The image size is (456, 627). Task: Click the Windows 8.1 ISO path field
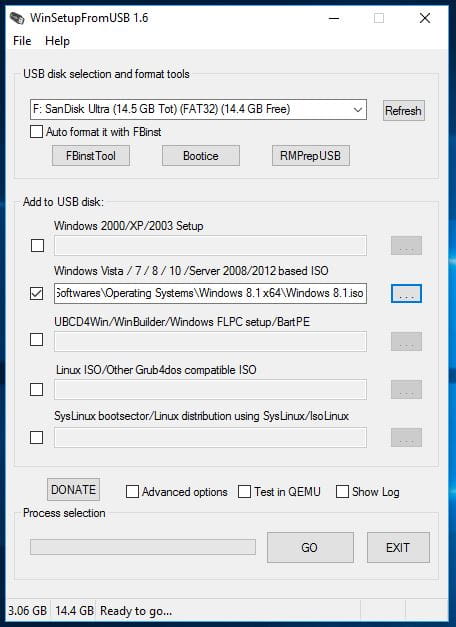(210, 293)
